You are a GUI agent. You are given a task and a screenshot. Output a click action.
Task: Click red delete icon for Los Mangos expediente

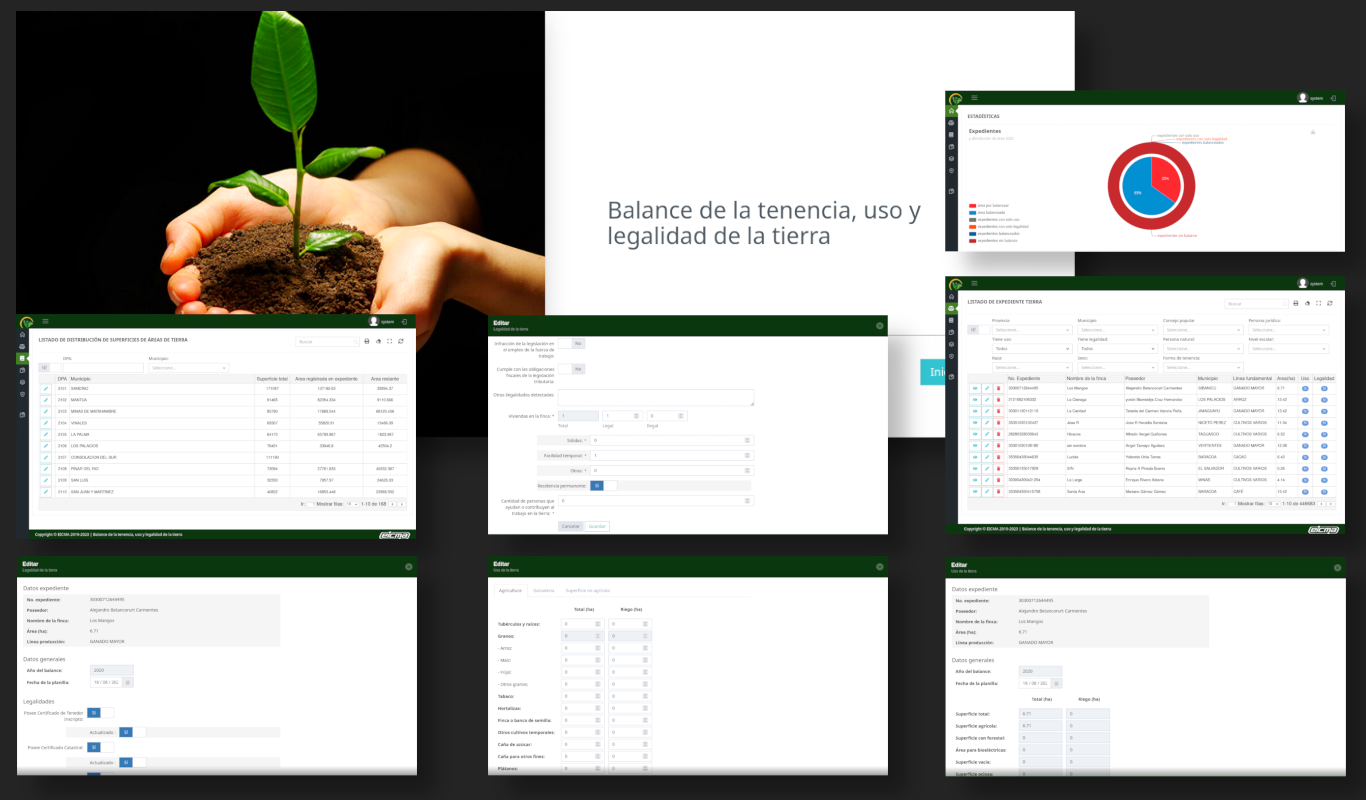click(997, 388)
